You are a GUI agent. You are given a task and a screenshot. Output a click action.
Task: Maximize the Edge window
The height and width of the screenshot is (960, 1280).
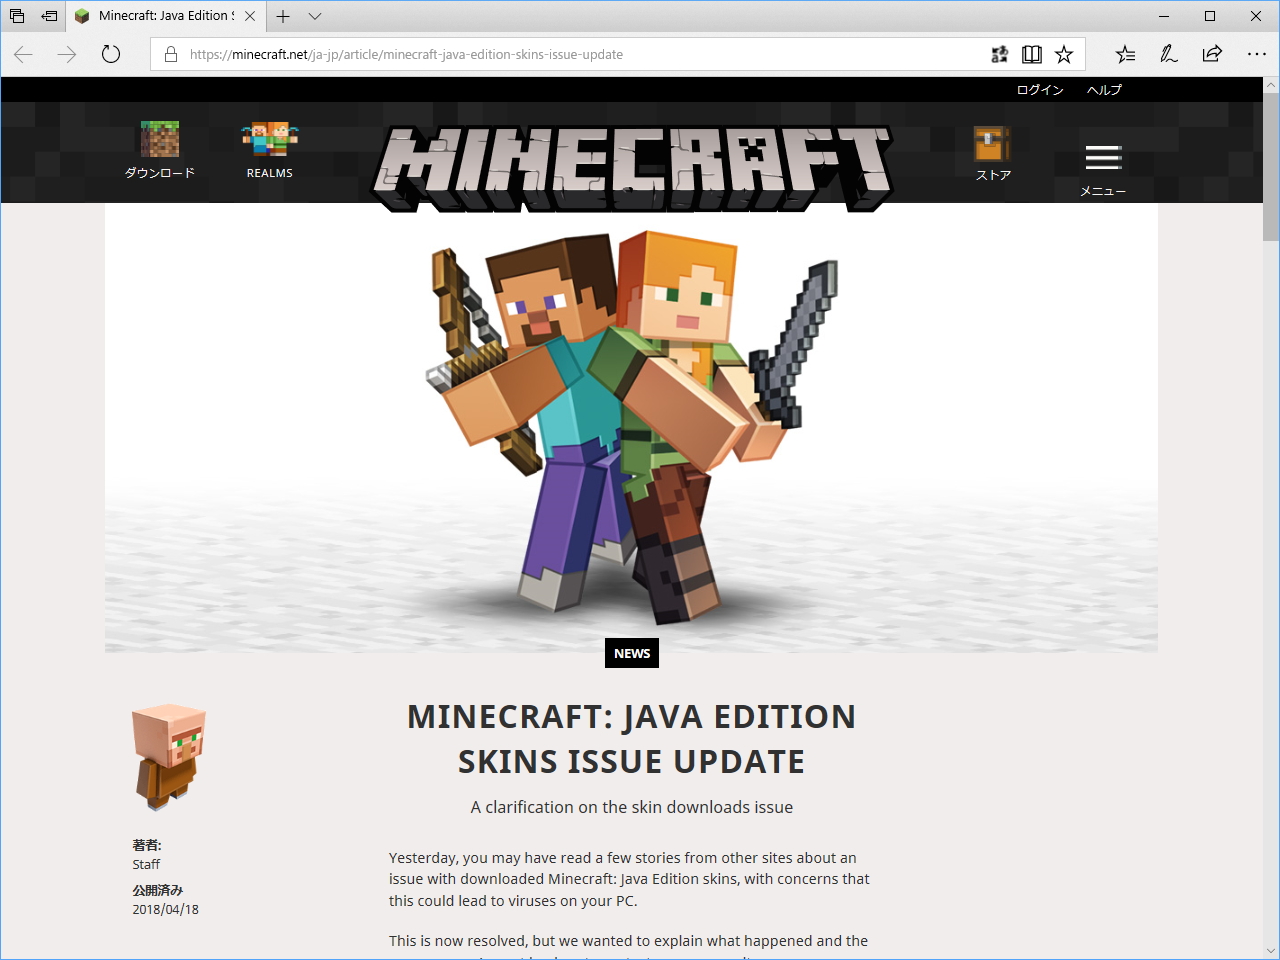(1210, 16)
